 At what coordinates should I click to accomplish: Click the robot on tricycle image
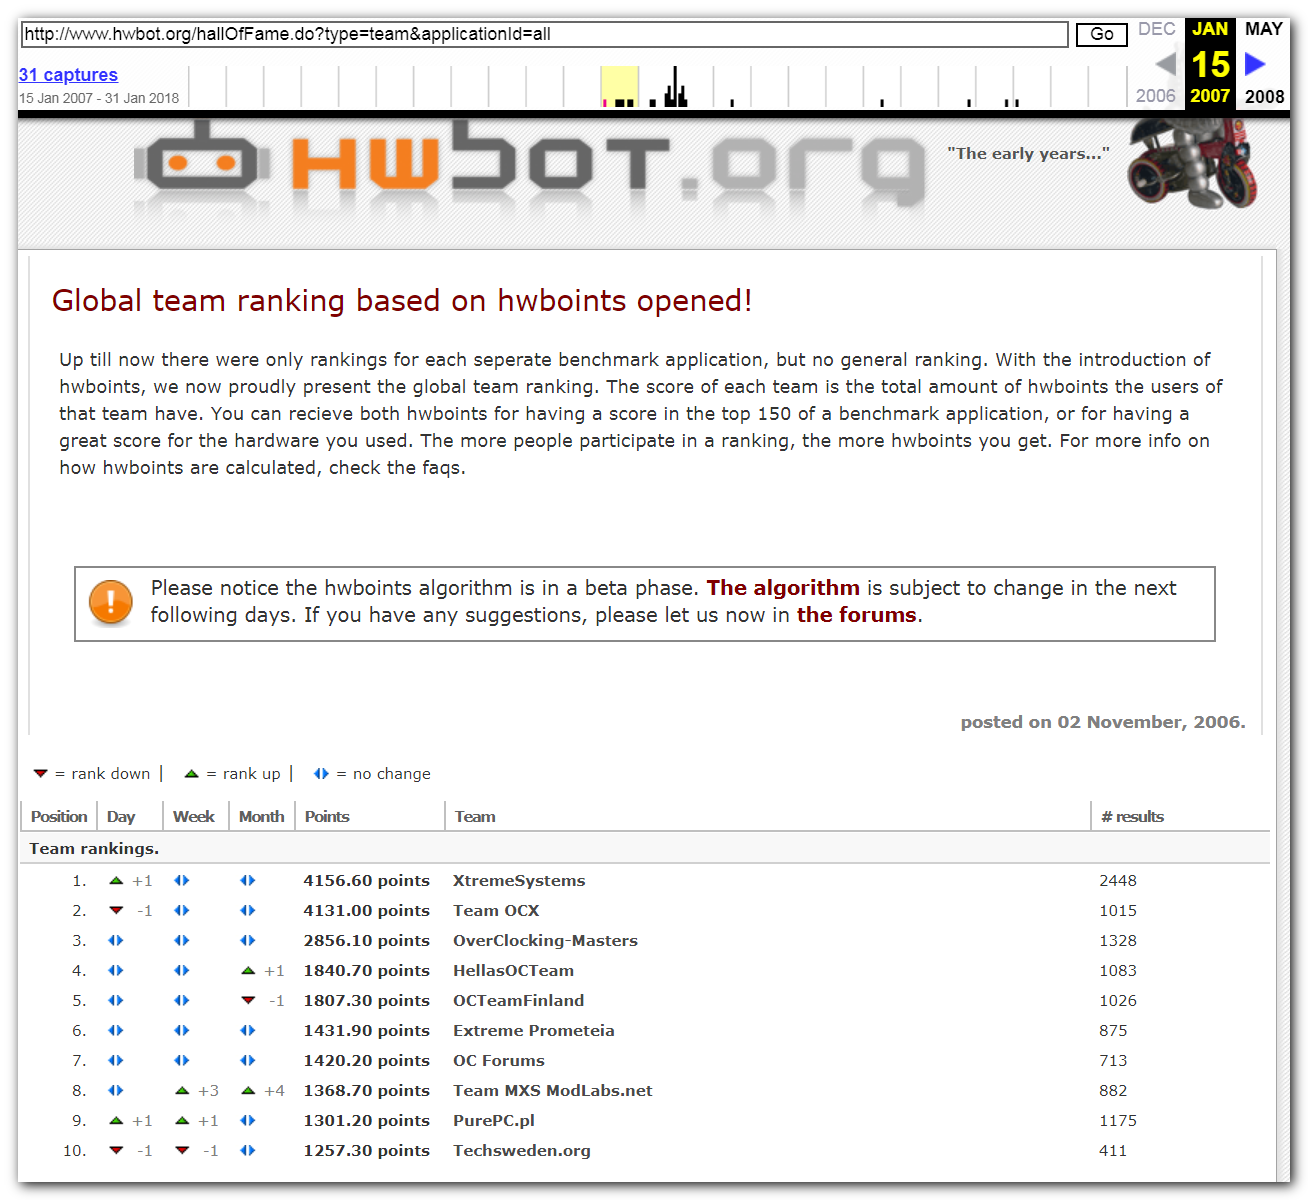click(x=1193, y=163)
